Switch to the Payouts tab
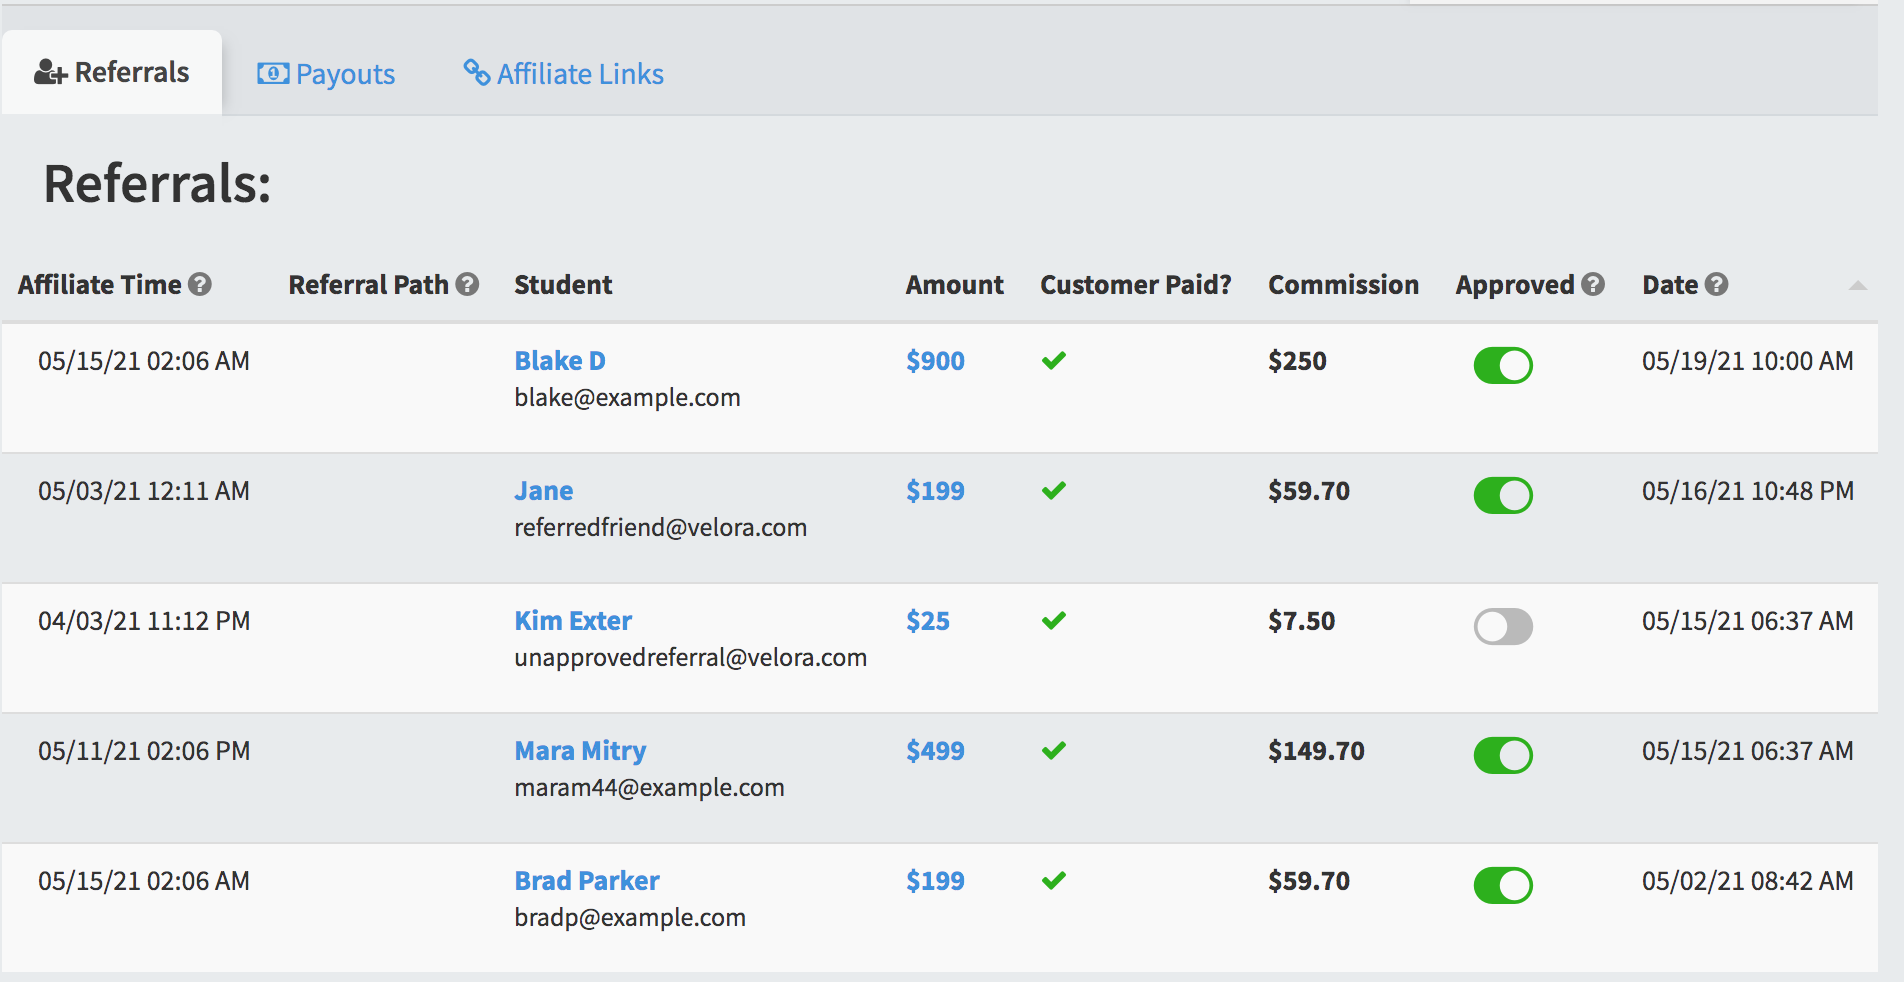This screenshot has width=1904, height=982. pos(326,74)
